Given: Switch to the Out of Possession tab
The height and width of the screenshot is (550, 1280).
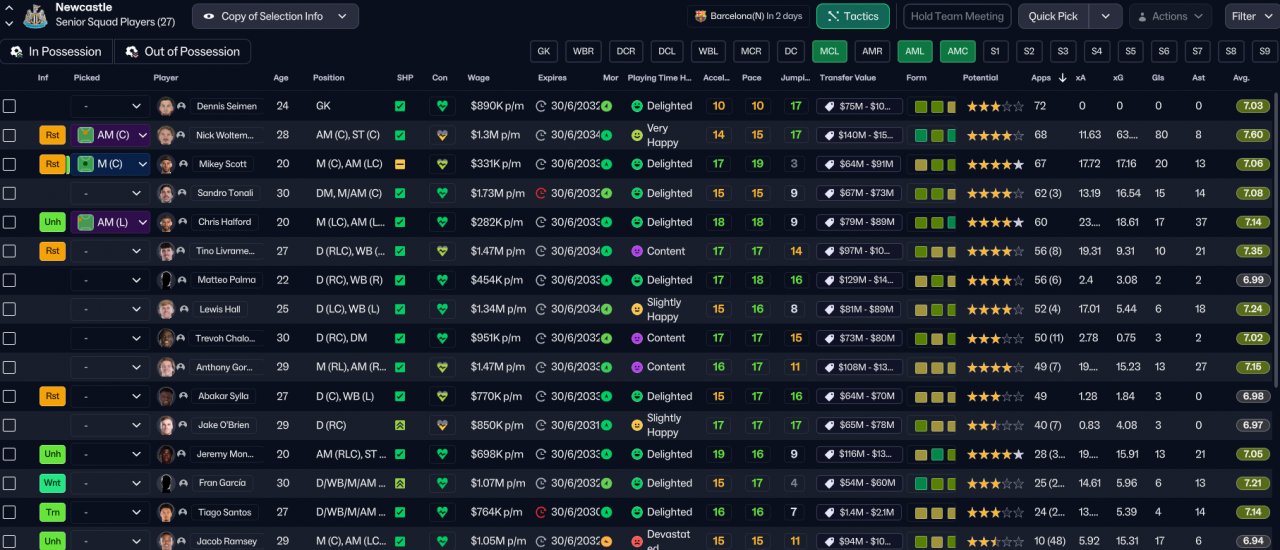Looking at the screenshot, I should point(183,52).
